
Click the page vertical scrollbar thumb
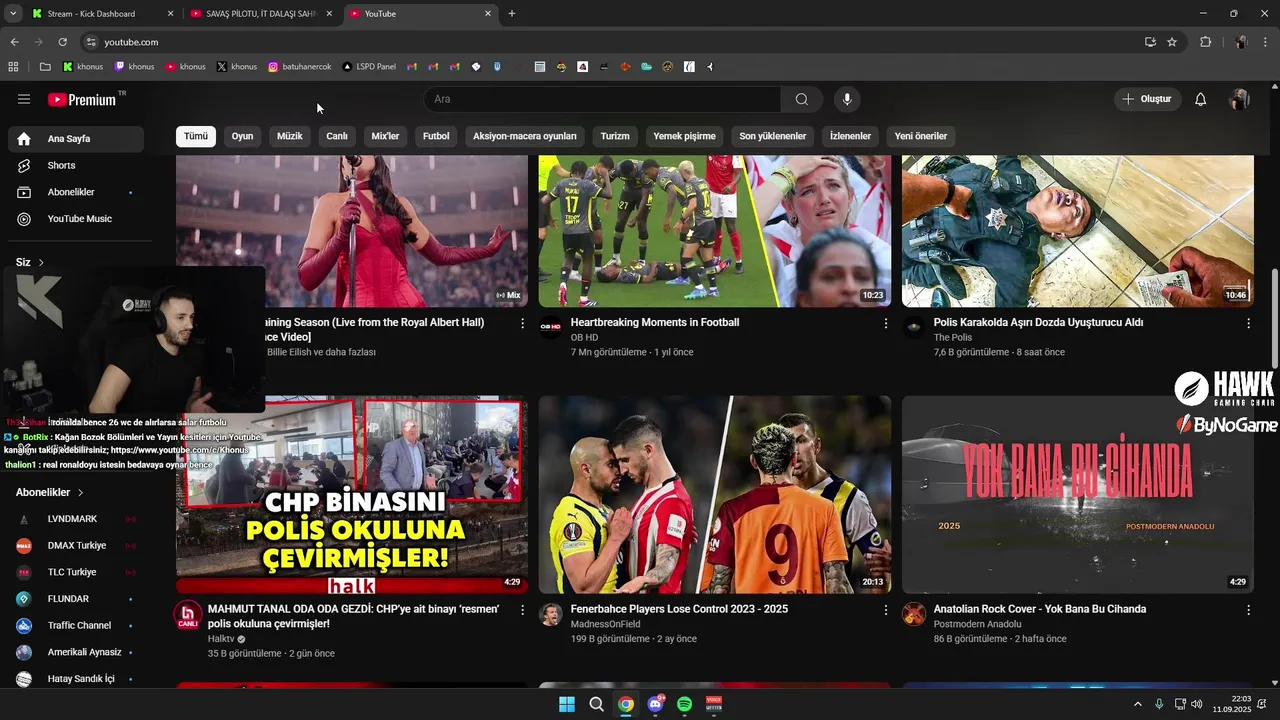coord(1274,318)
